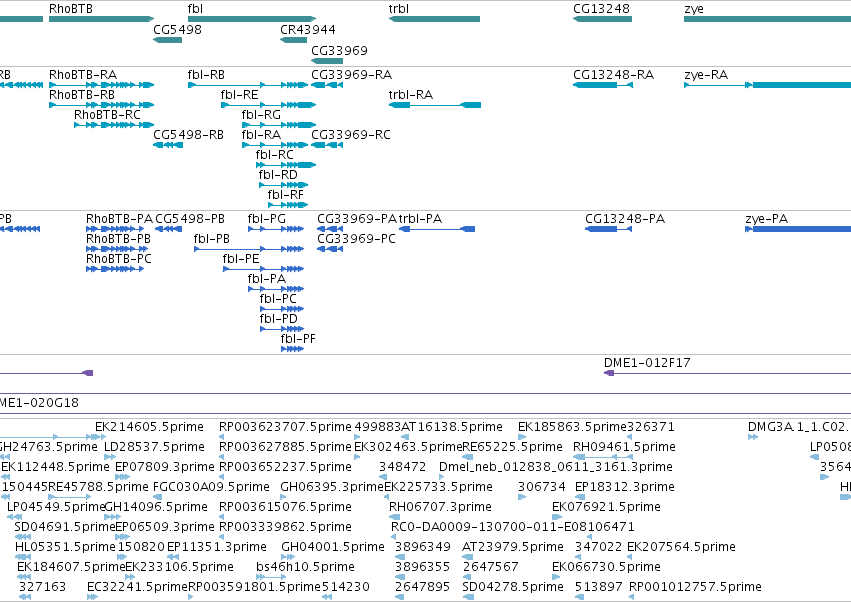The width and height of the screenshot is (851, 602).
Task: Click protein CG5498-PB label
Action: 190,219
